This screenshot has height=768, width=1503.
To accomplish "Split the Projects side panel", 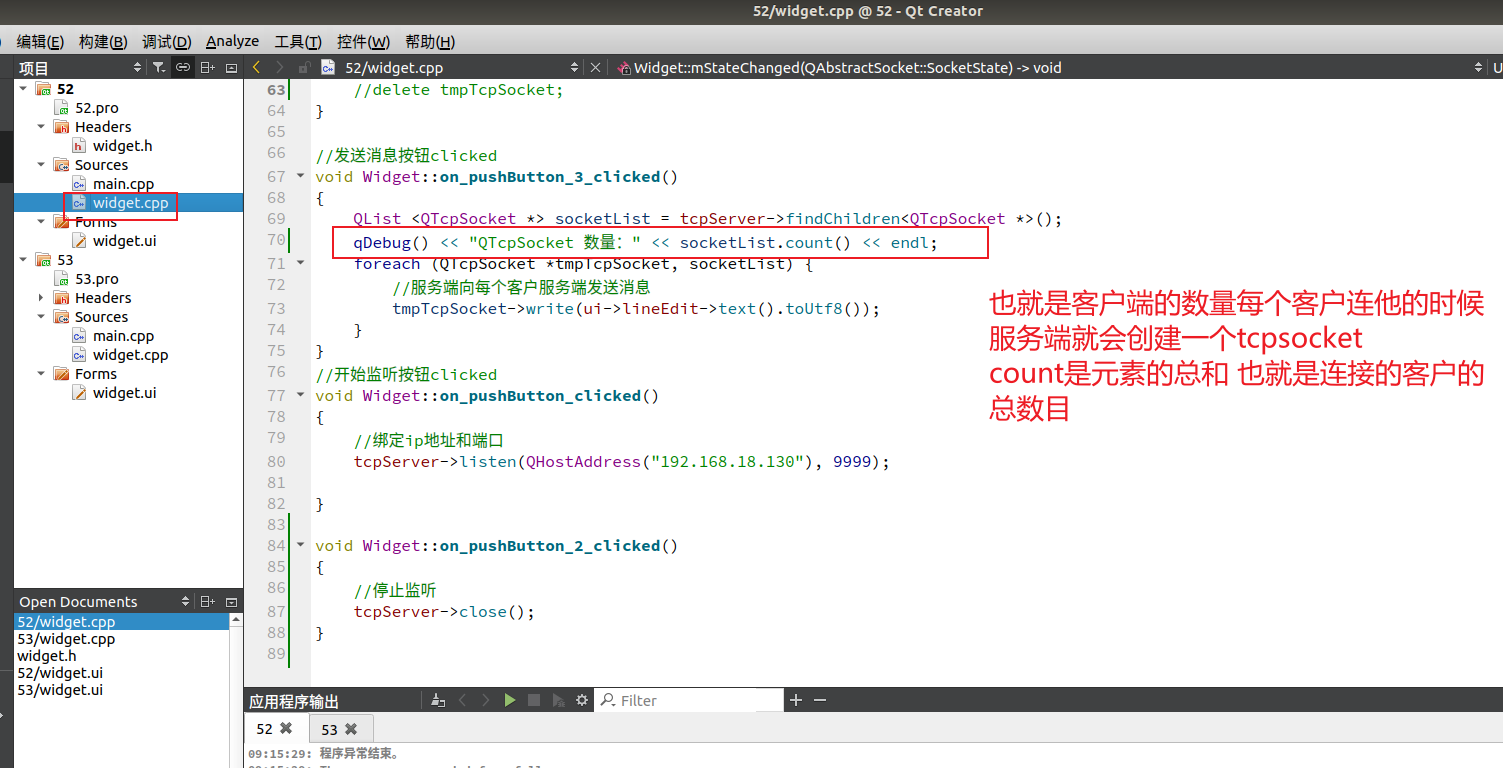I will point(207,68).
